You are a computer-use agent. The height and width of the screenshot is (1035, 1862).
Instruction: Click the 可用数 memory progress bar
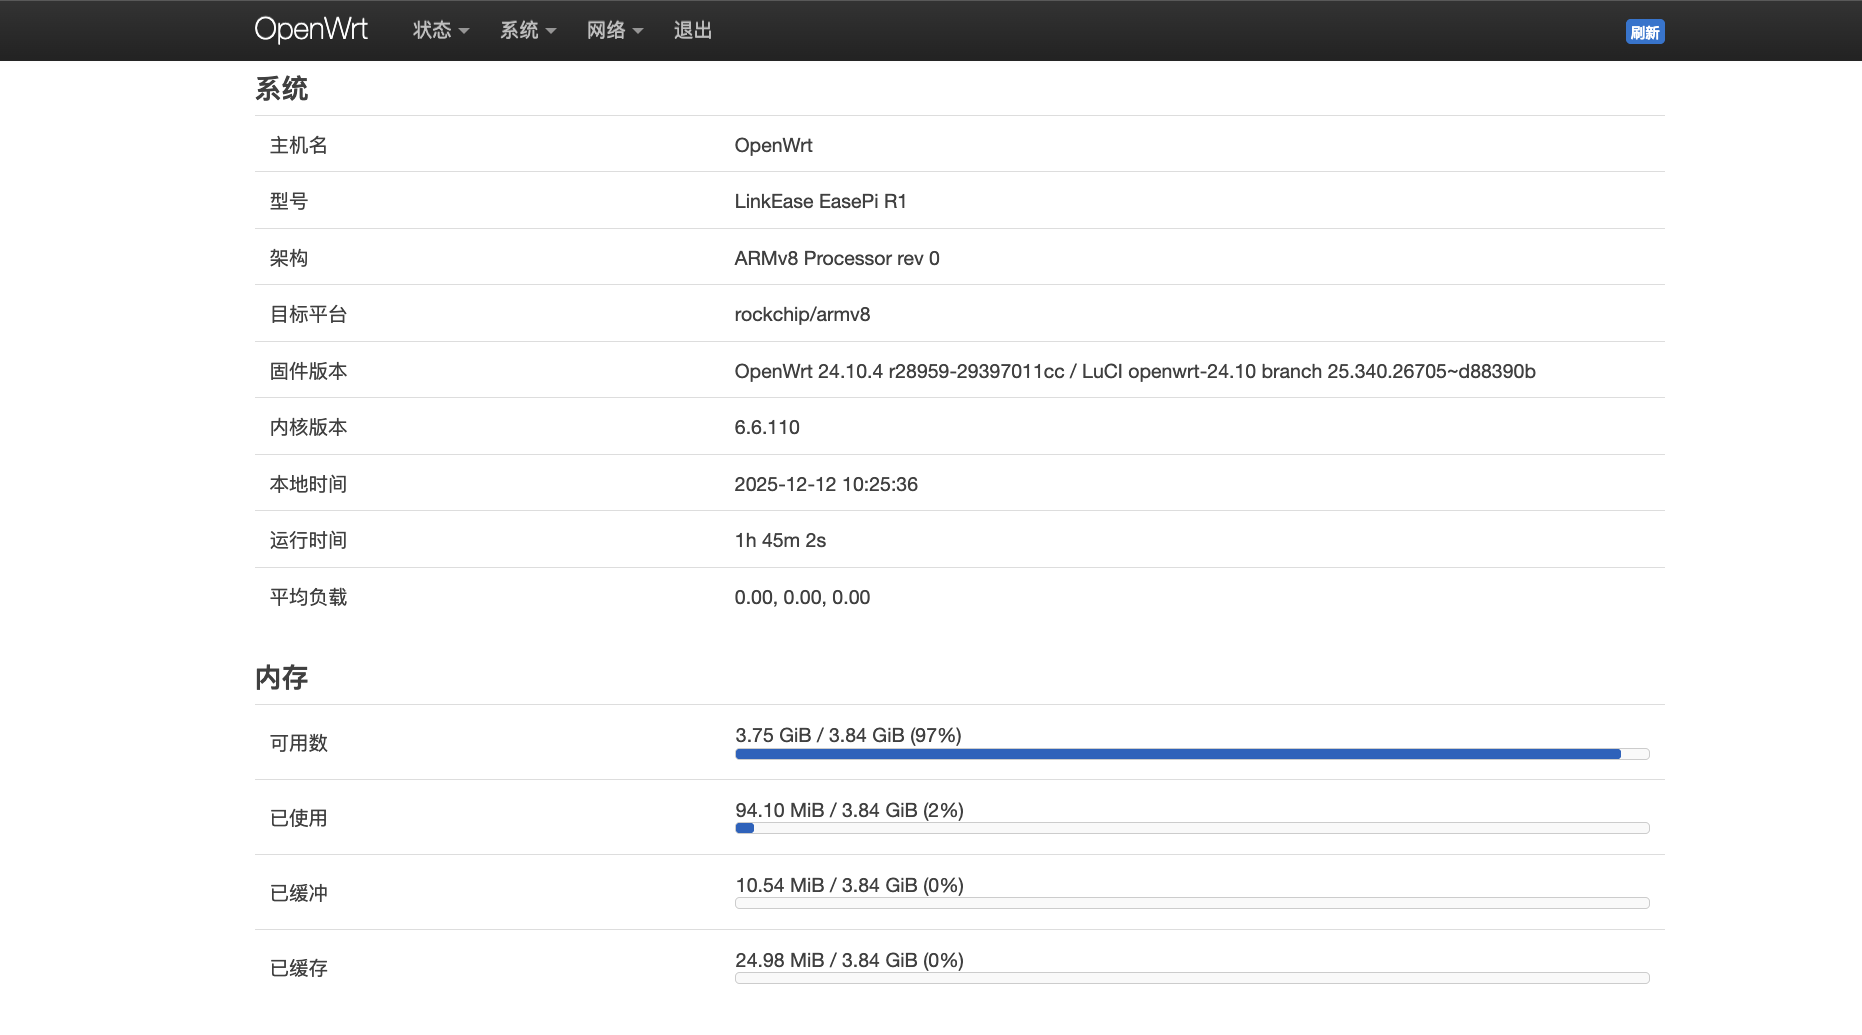click(x=1192, y=754)
